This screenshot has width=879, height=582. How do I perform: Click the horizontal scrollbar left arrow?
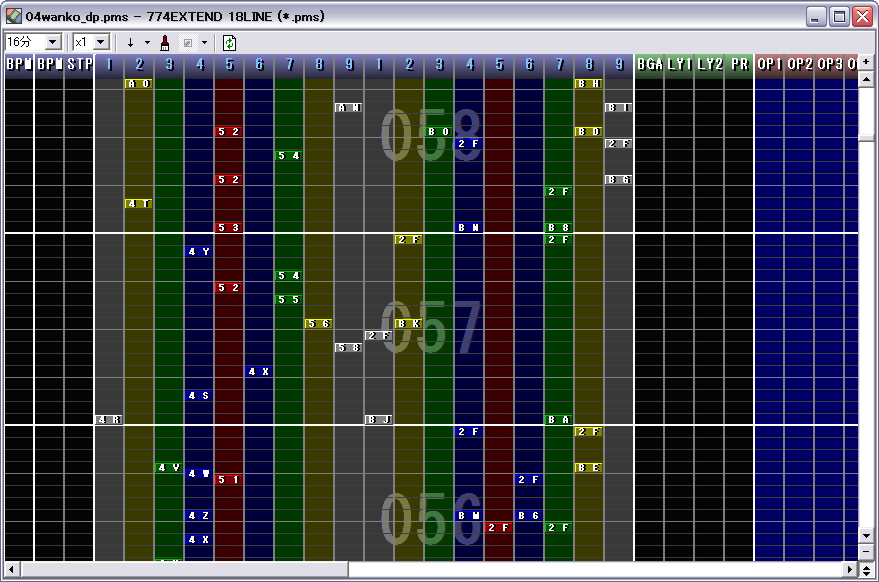click(12, 569)
